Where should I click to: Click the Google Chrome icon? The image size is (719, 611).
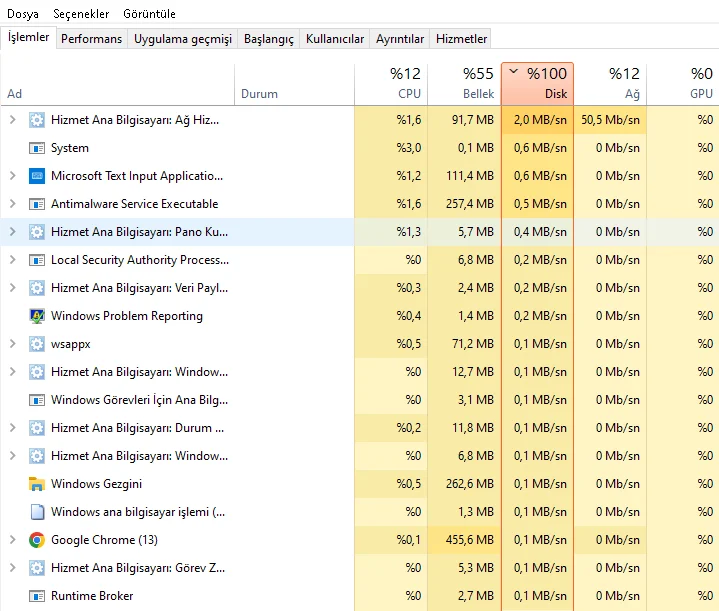click(37, 540)
